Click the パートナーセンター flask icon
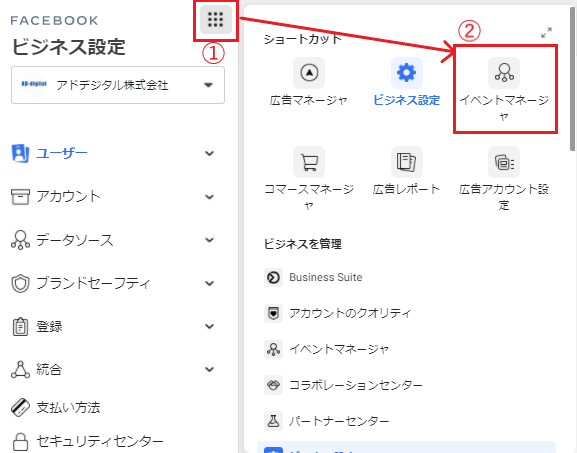The width and height of the screenshot is (577, 453). click(273, 421)
